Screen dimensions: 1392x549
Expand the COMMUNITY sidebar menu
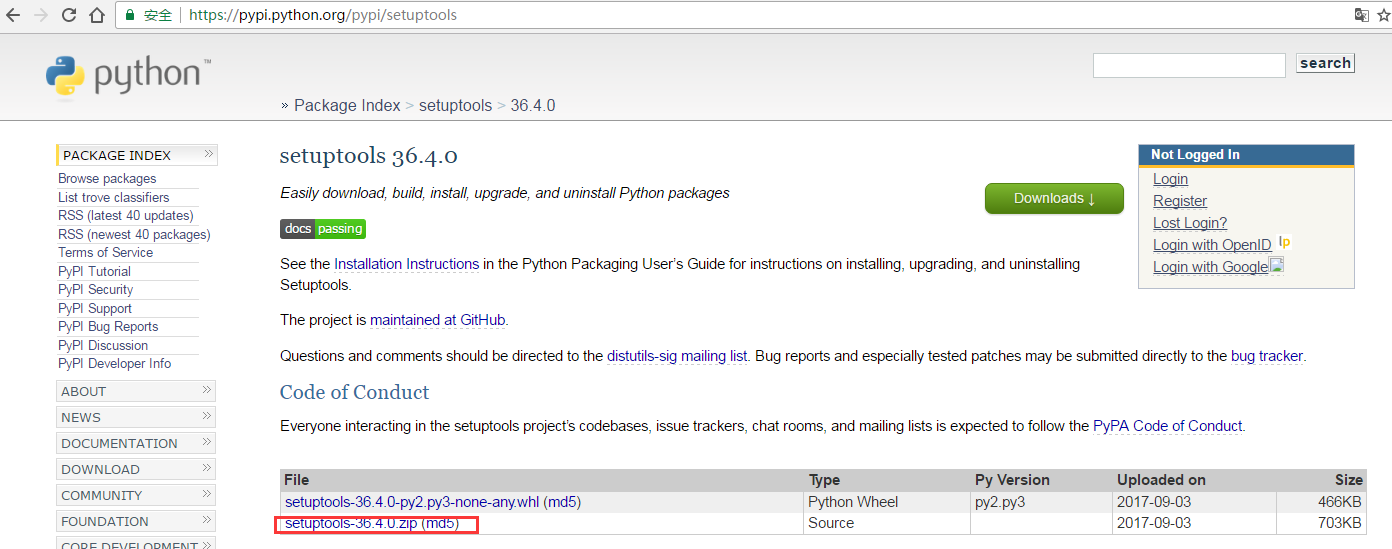tap(136, 495)
